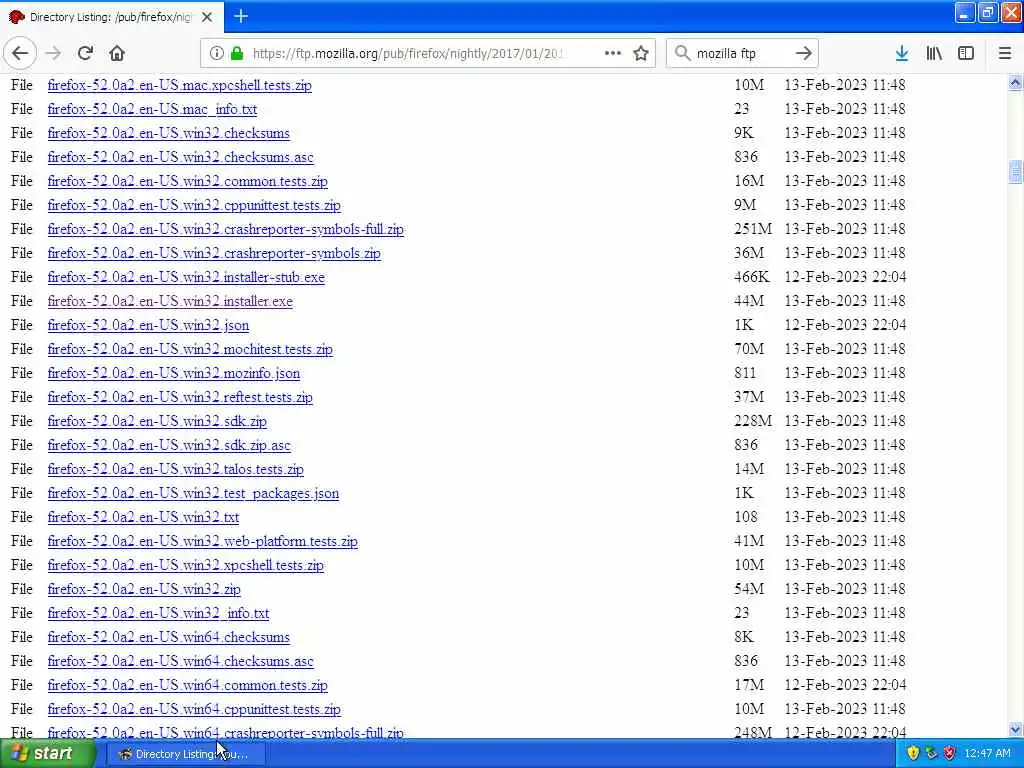Select the Directory Listing tab
Image resolution: width=1024 pixels, height=768 pixels.
[112, 17]
